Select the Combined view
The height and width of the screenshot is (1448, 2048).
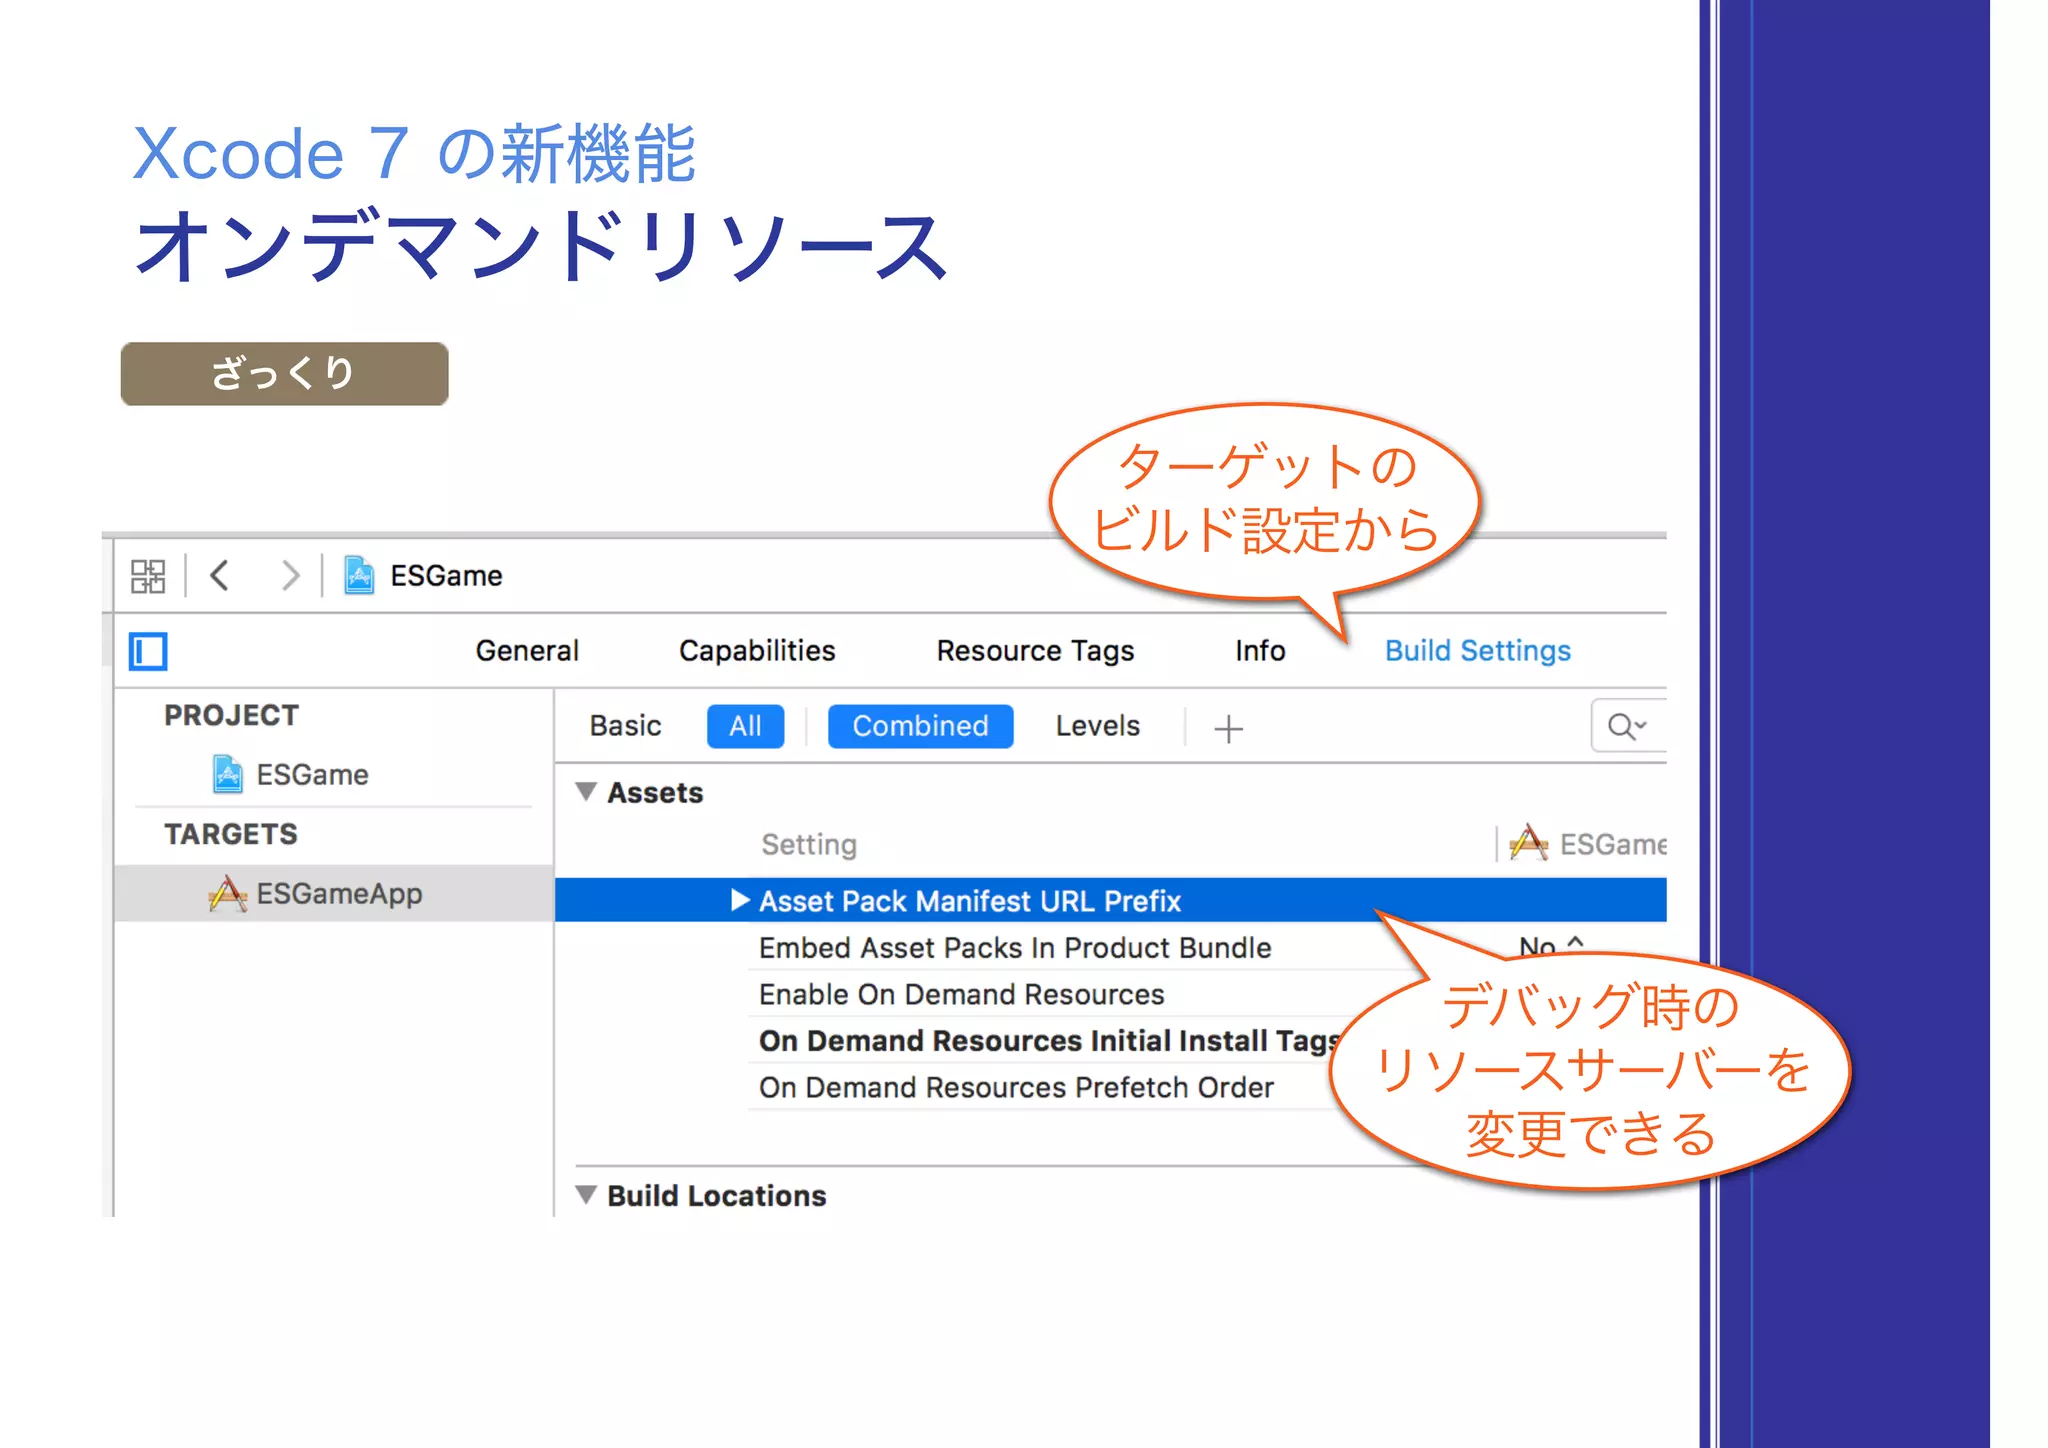pyautogui.click(x=920, y=726)
